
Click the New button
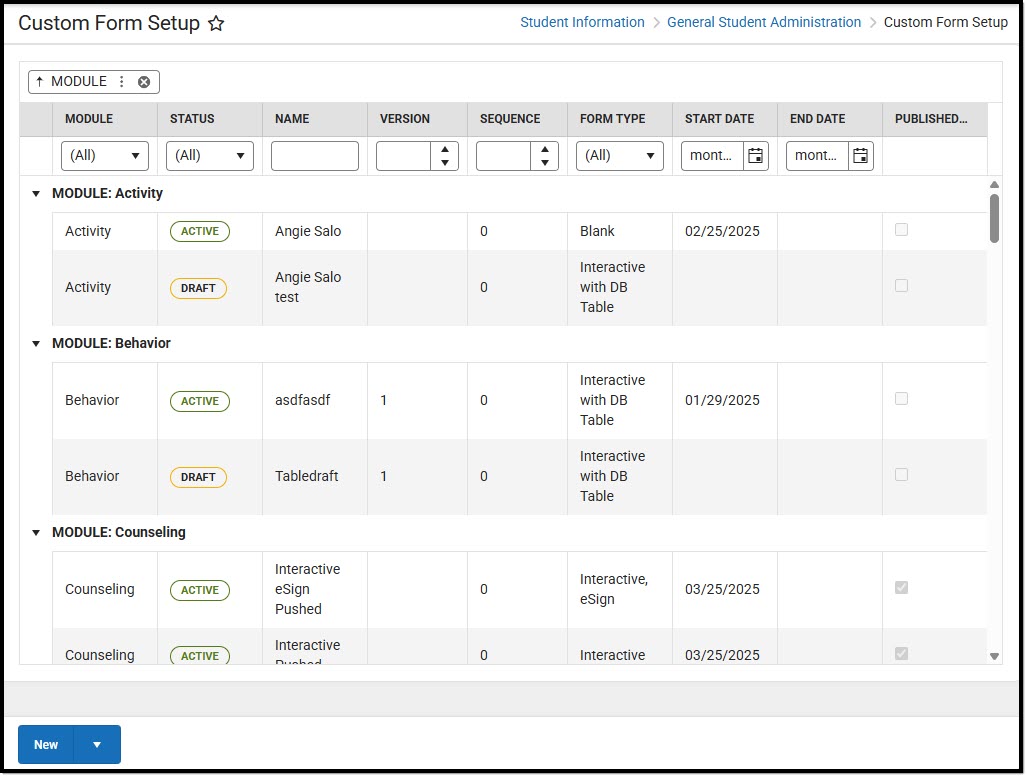pos(46,745)
